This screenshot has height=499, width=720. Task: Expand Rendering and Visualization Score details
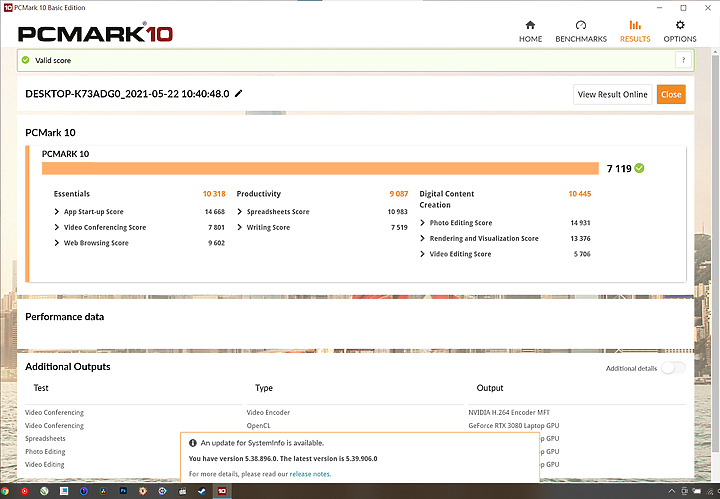pyautogui.click(x=422, y=238)
